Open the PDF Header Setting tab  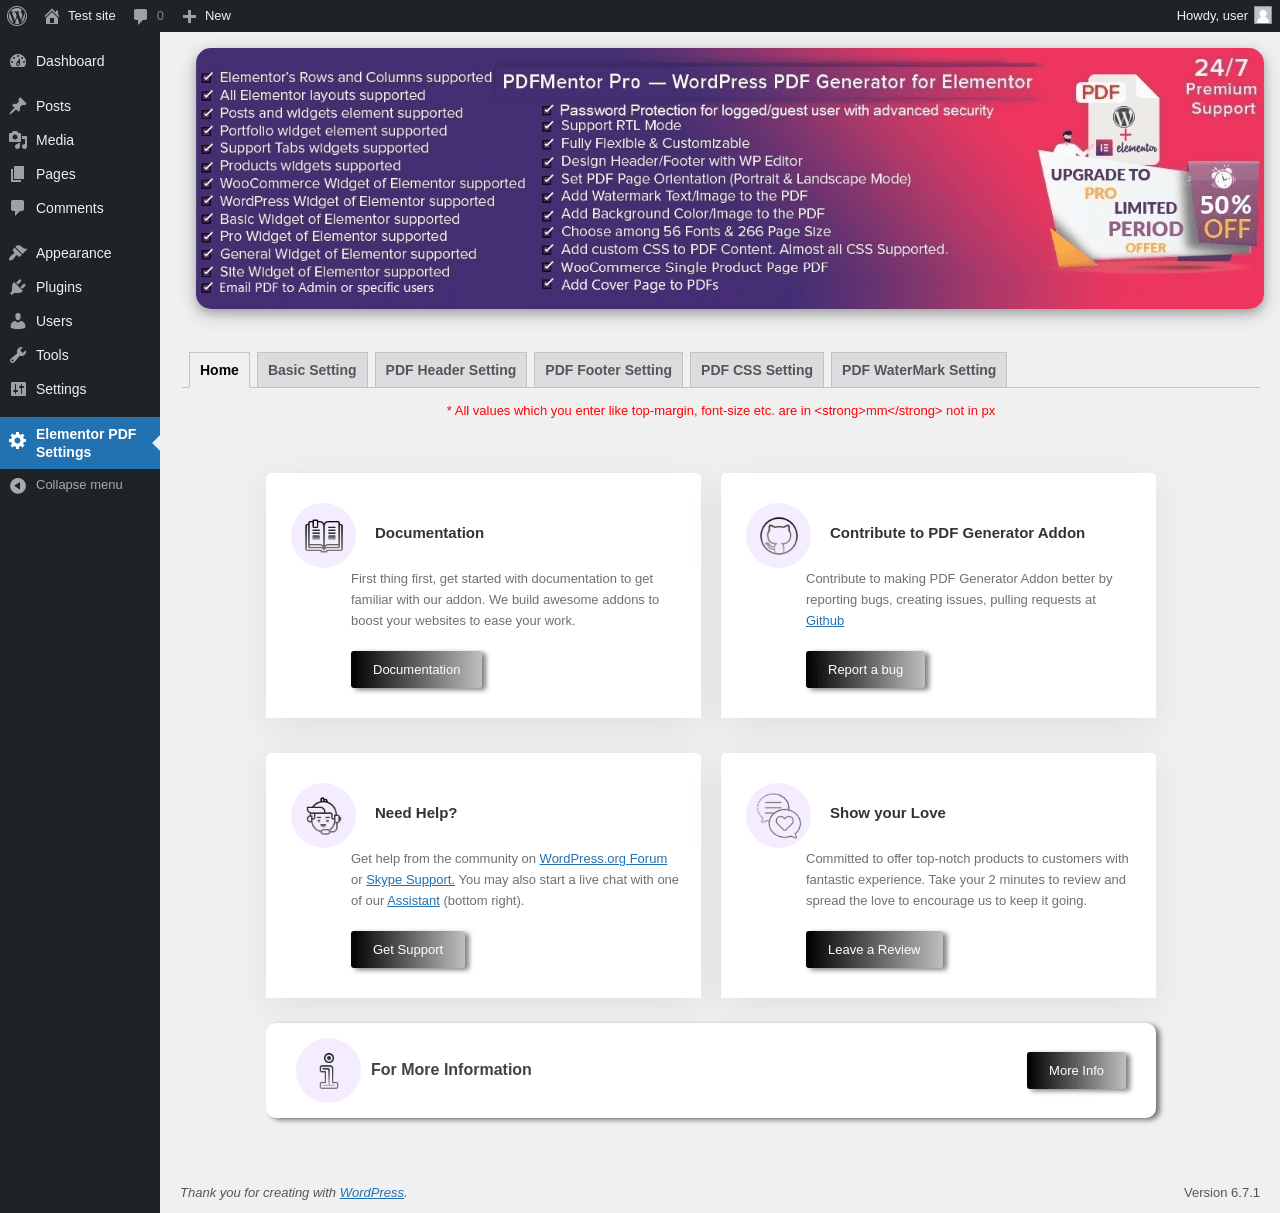click(x=451, y=370)
